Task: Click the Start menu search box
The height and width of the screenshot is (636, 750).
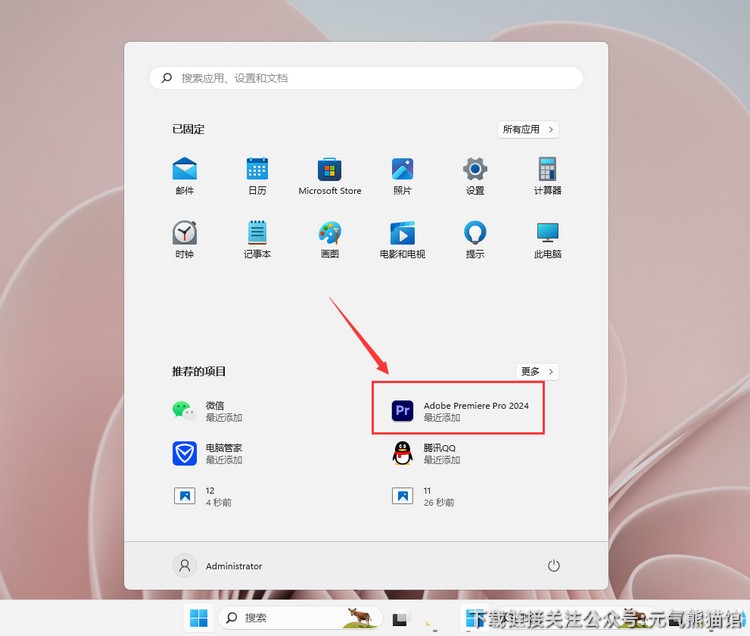Action: (x=366, y=78)
